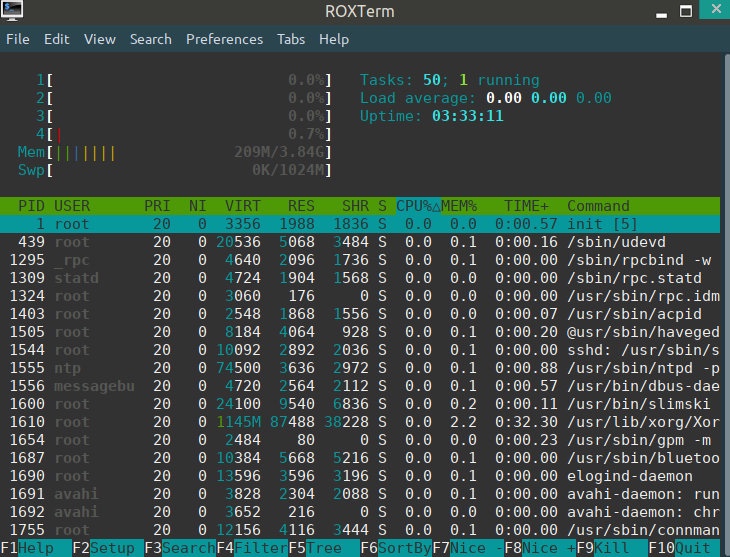This screenshot has width=730, height=557.
Task: Activate F4 Filter in function bar
Action: point(252,548)
